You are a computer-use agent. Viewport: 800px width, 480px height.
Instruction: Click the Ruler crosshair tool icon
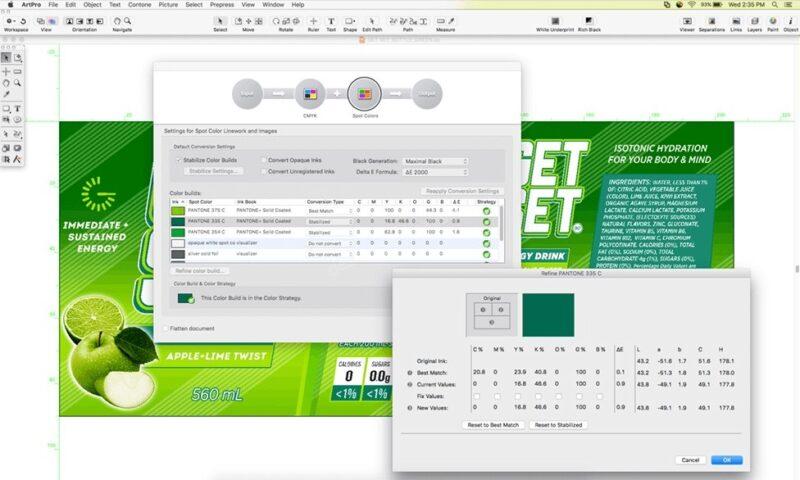tap(313, 21)
